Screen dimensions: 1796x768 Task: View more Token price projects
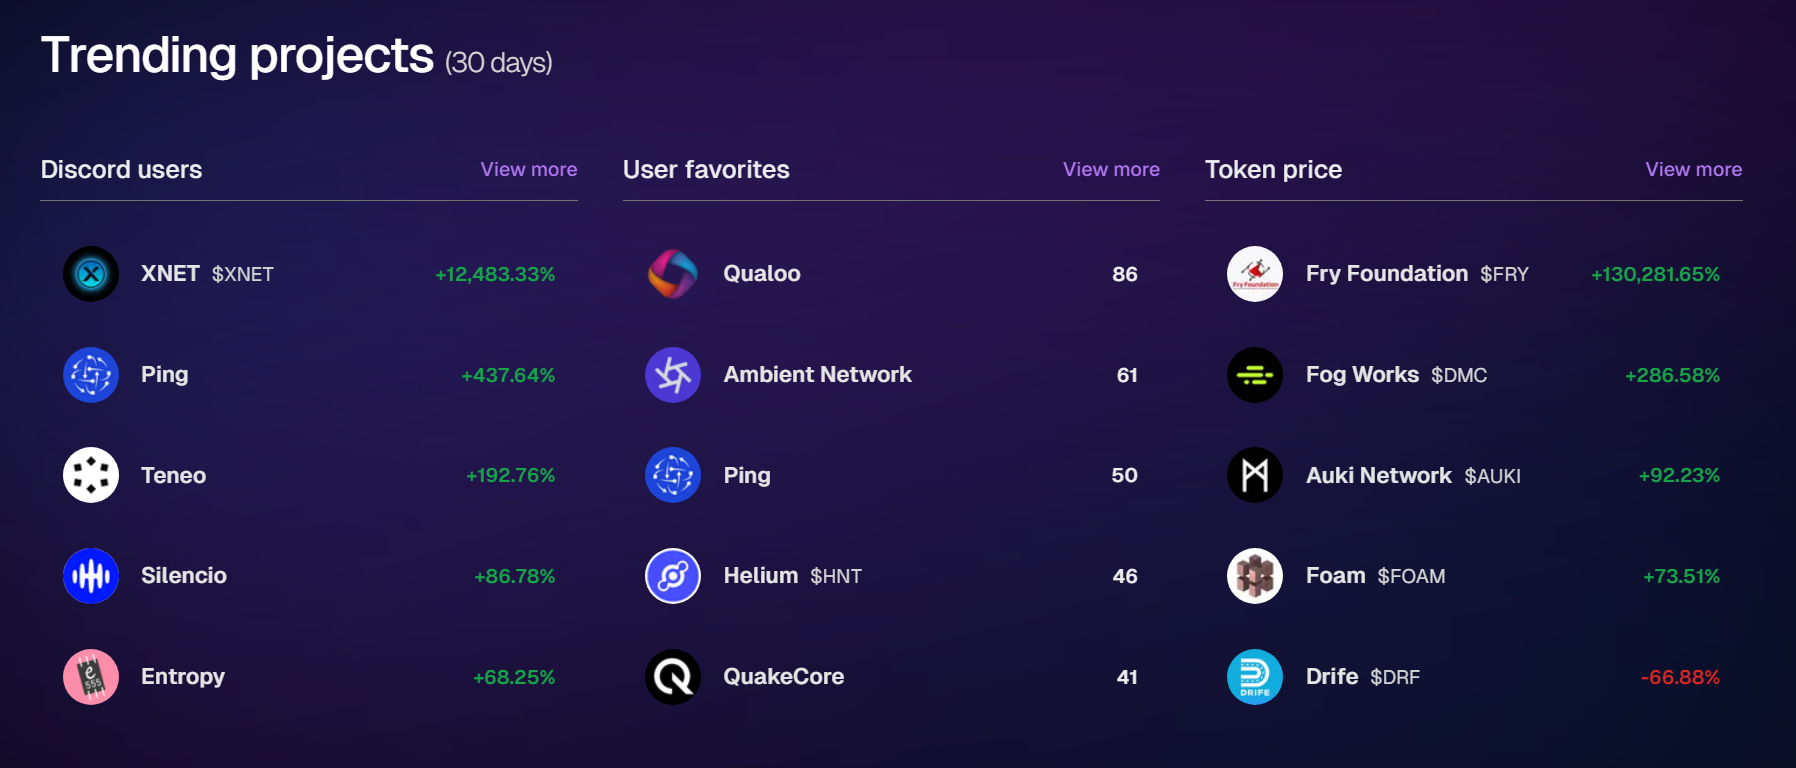(x=1694, y=169)
